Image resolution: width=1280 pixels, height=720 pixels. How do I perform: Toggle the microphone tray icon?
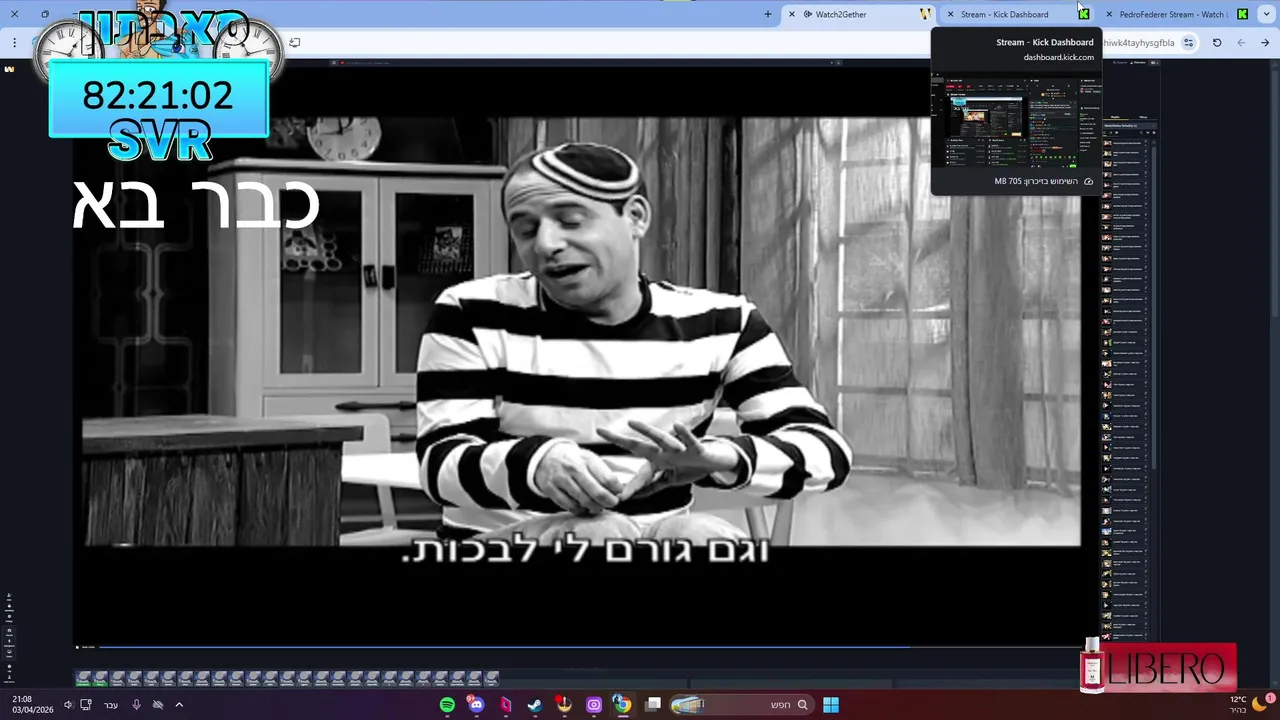click(x=136, y=705)
